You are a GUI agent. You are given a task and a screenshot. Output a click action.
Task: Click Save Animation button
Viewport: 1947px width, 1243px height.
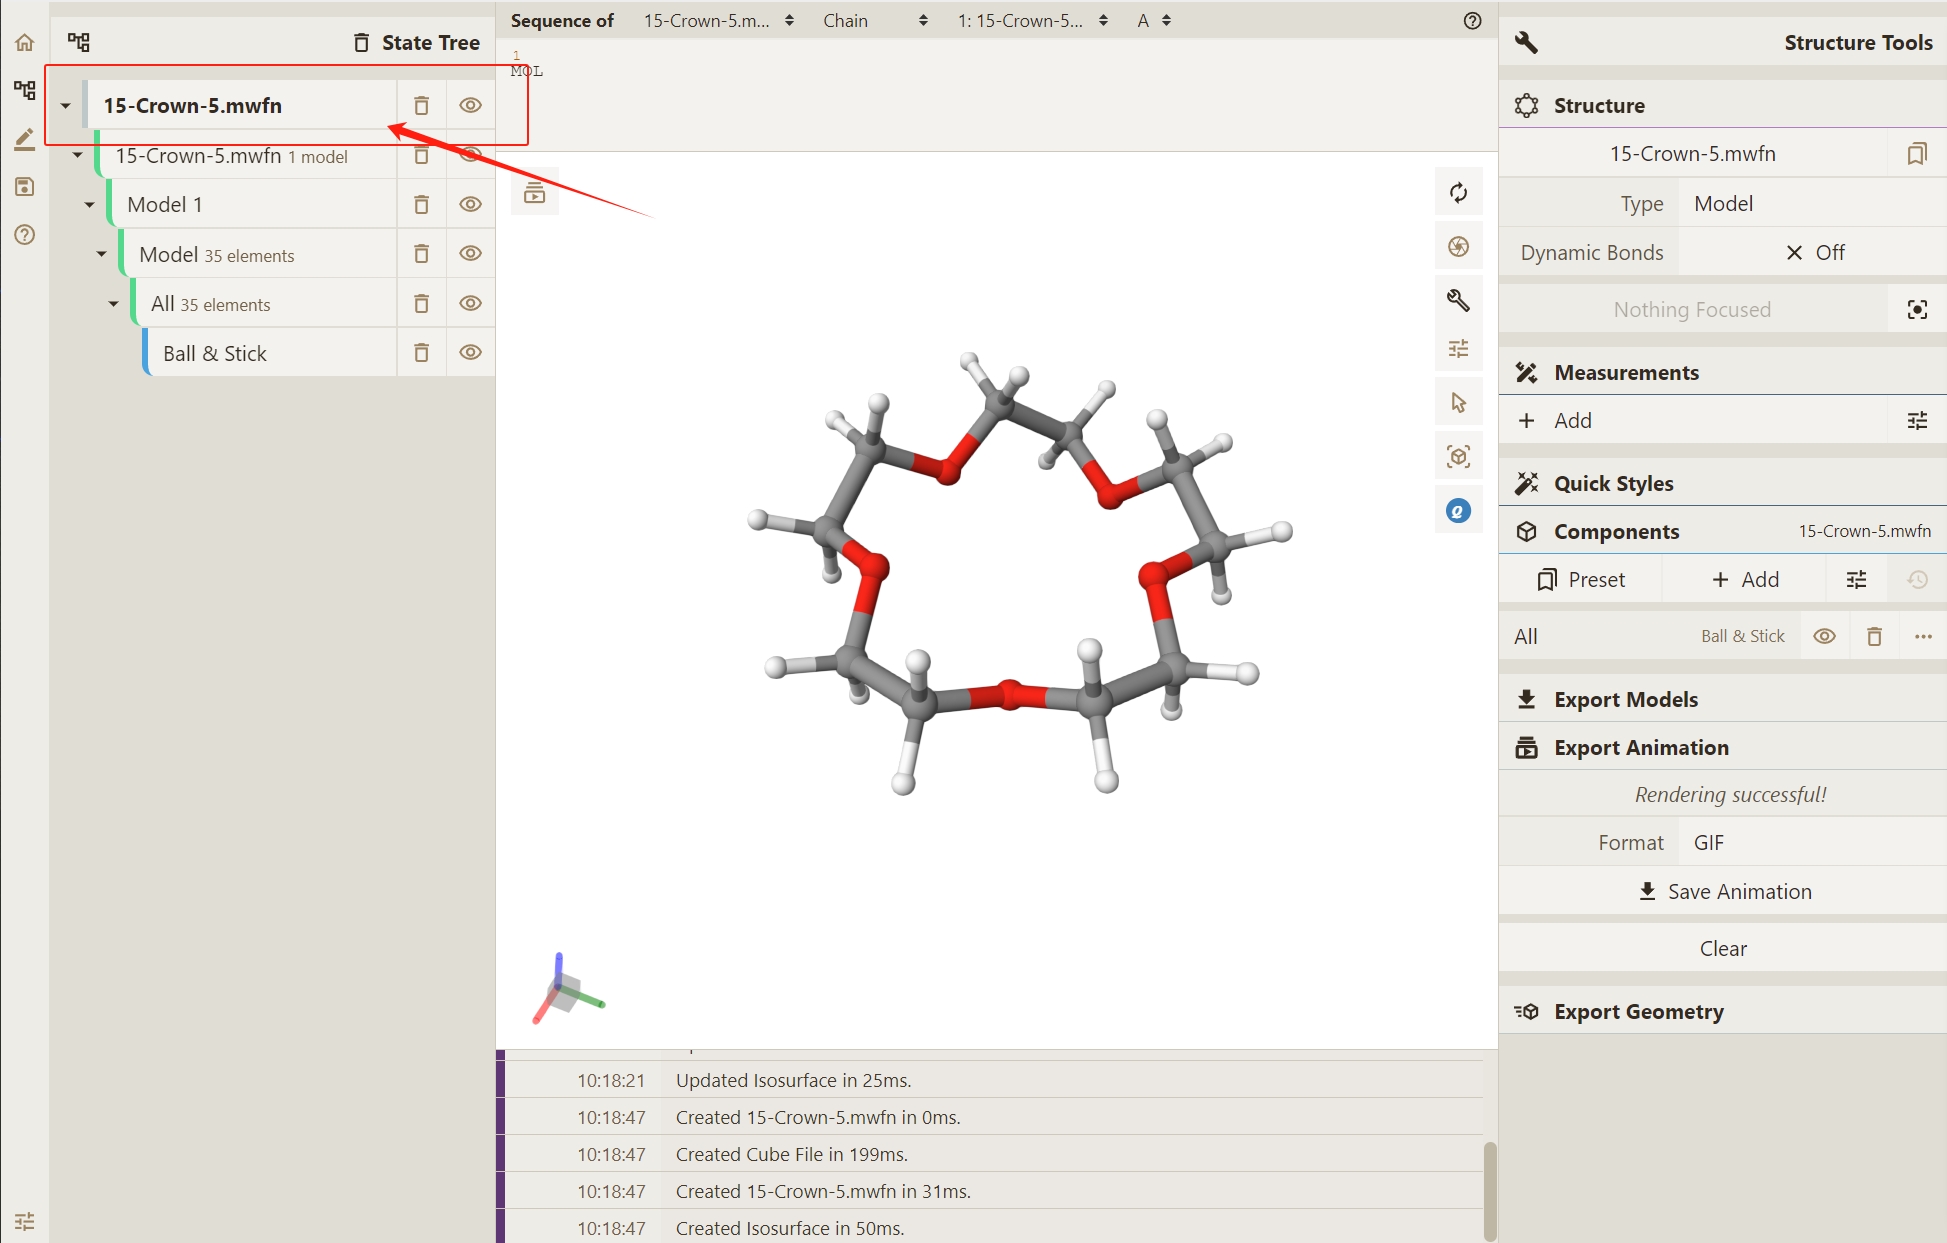[1724, 892]
